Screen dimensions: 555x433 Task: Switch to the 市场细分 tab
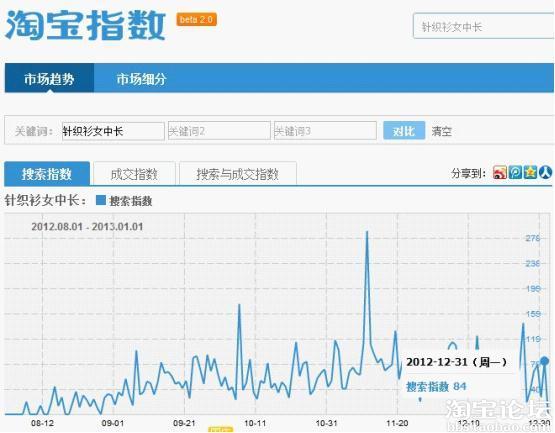[x=141, y=79]
